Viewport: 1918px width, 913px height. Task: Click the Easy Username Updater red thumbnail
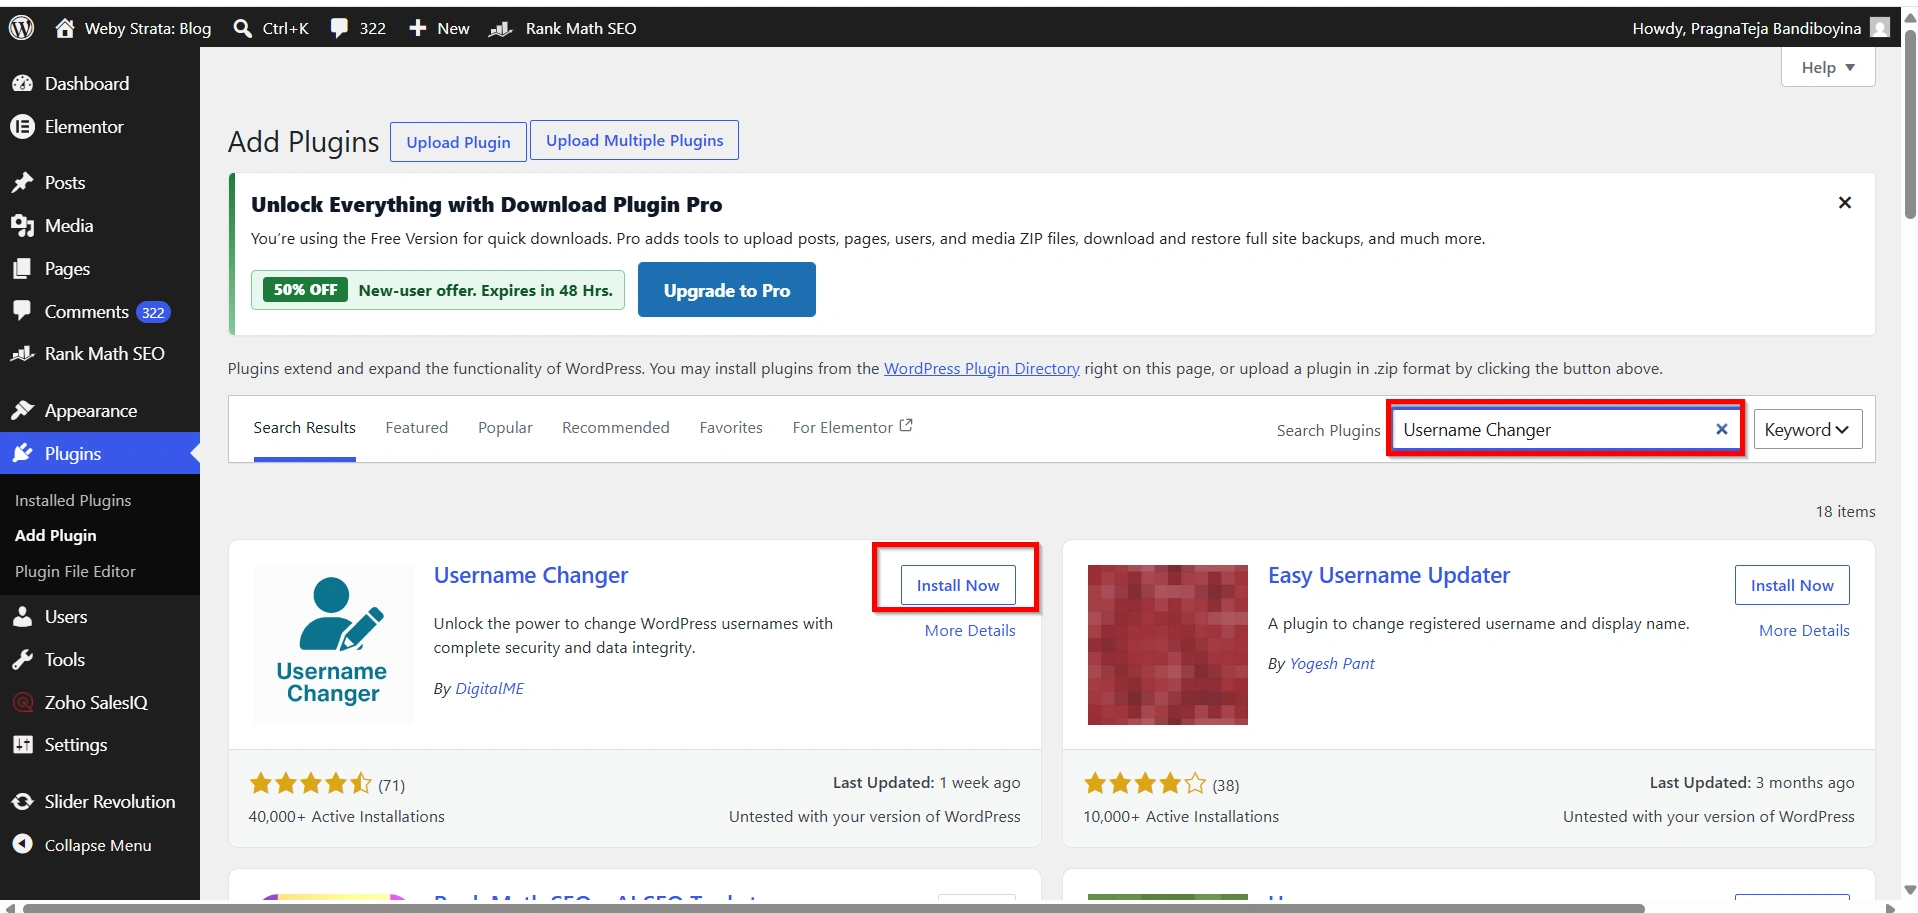pyautogui.click(x=1168, y=645)
